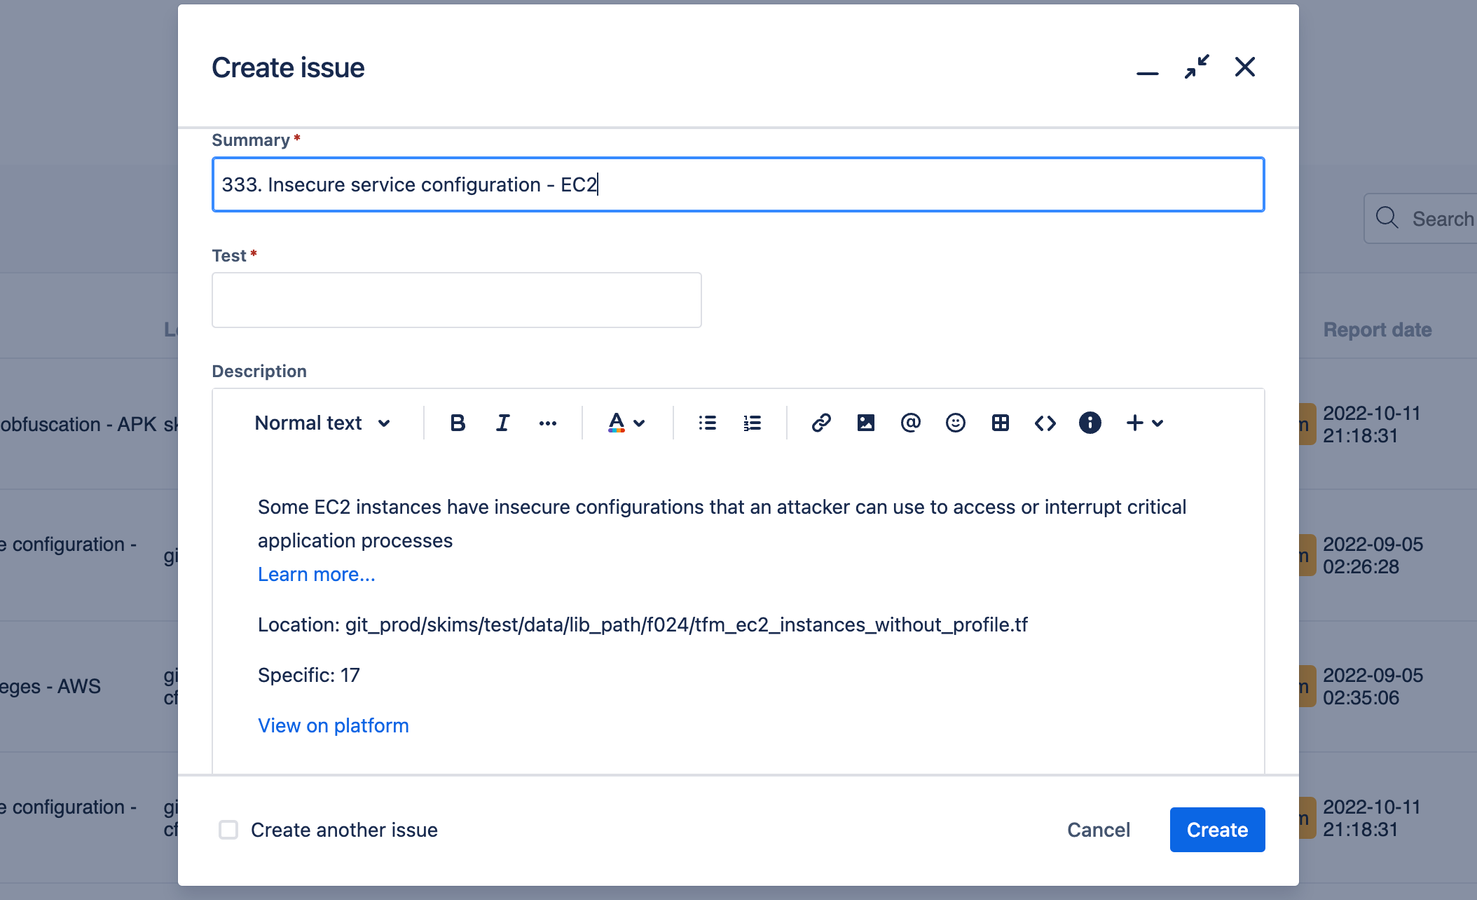Open text color picker
This screenshot has height=900, width=1477.
(x=626, y=423)
